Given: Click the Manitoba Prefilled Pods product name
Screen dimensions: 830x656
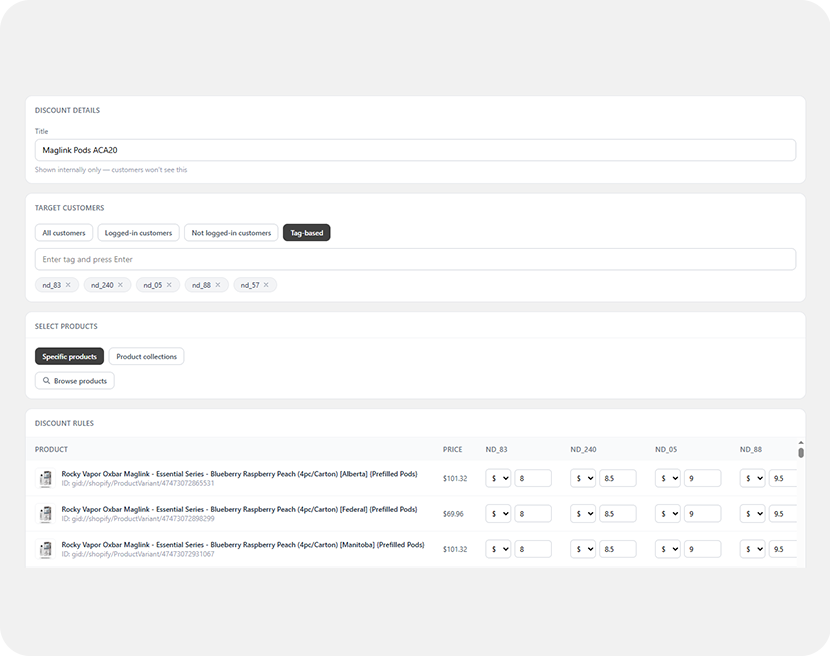Looking at the screenshot, I should tap(243, 545).
